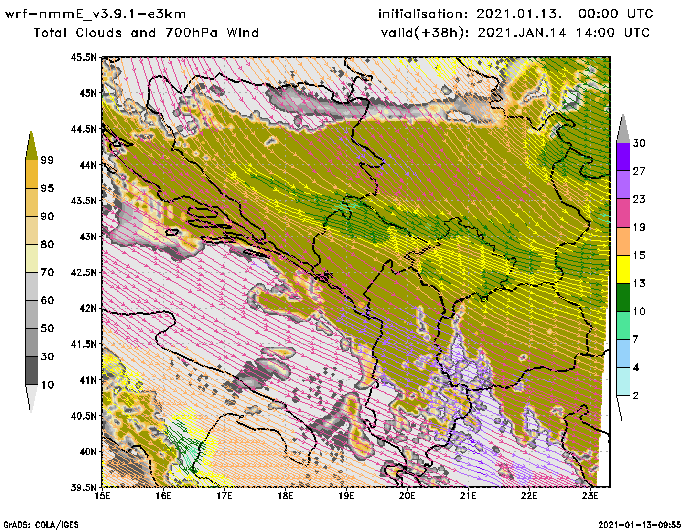Click the 42.5N latitude axis label
This screenshot has width=700, height=530.
tap(83, 272)
